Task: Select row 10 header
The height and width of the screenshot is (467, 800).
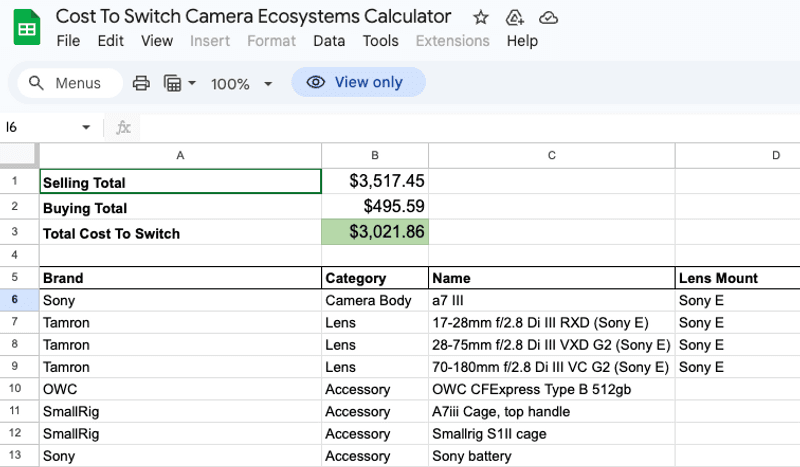Action: pyautogui.click(x=19, y=388)
